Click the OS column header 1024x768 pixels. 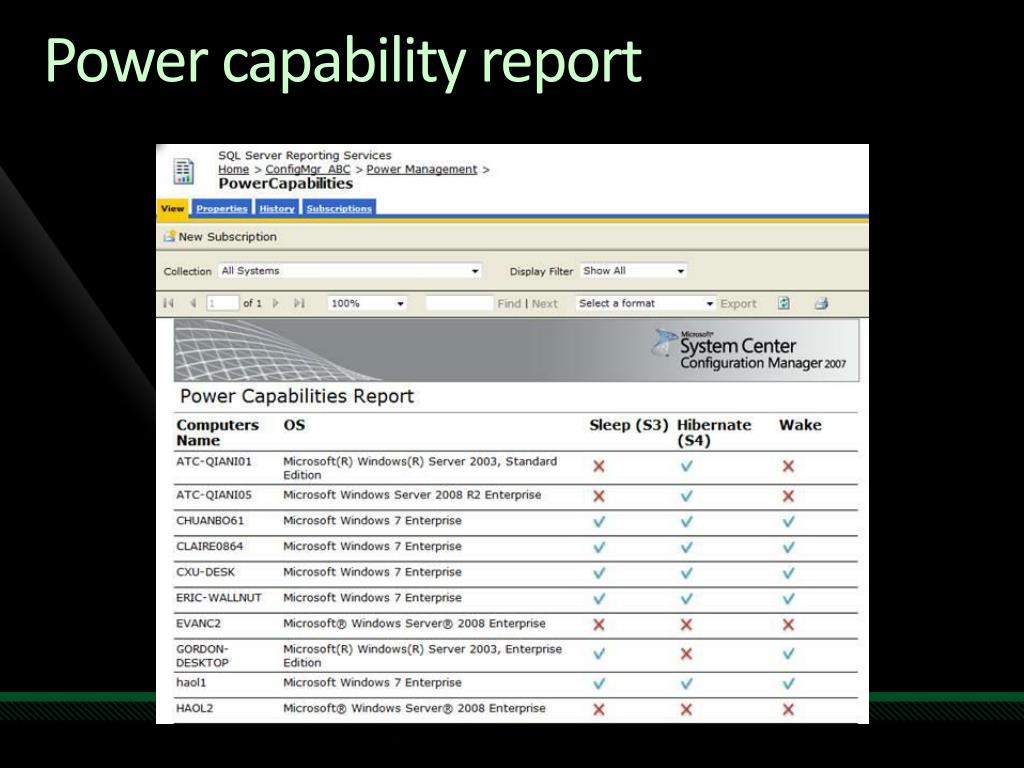(x=294, y=425)
